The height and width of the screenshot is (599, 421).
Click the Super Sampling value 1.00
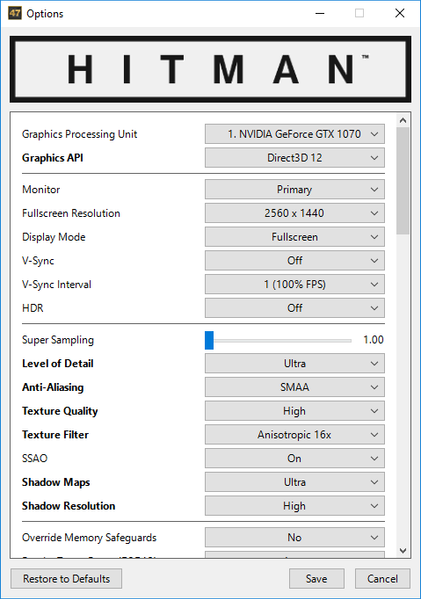(373, 340)
